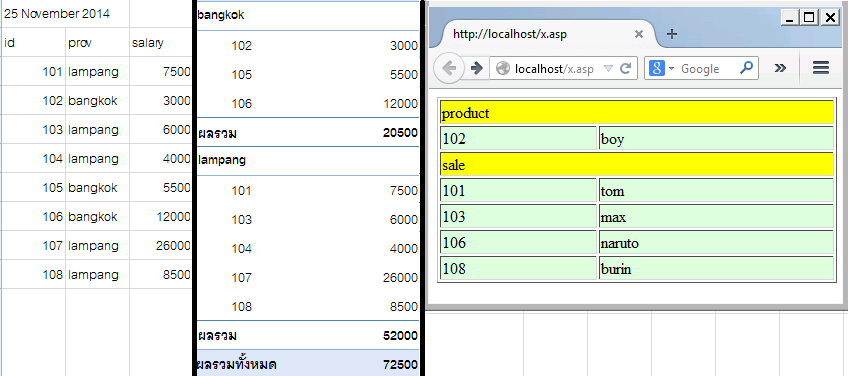Maximize the browser window
Screen dimensions: 848x376
[x=810, y=18]
